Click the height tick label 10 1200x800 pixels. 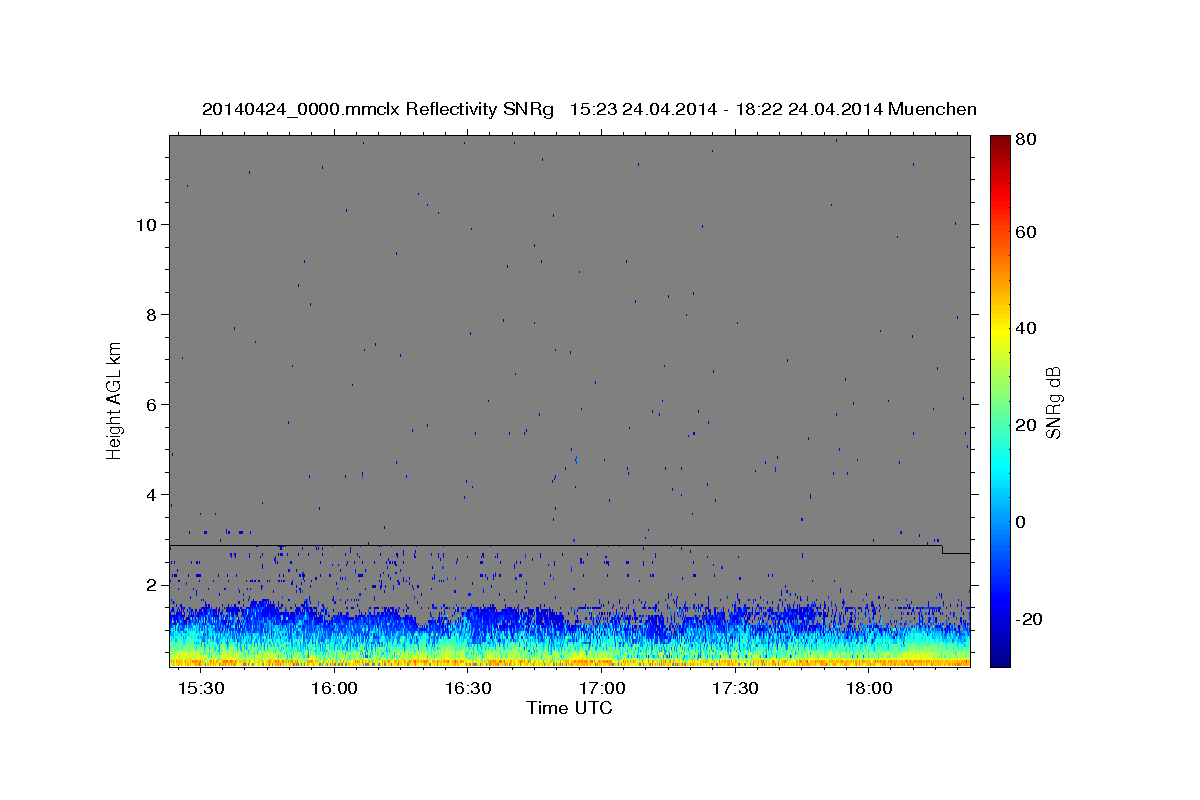pyautogui.click(x=148, y=224)
